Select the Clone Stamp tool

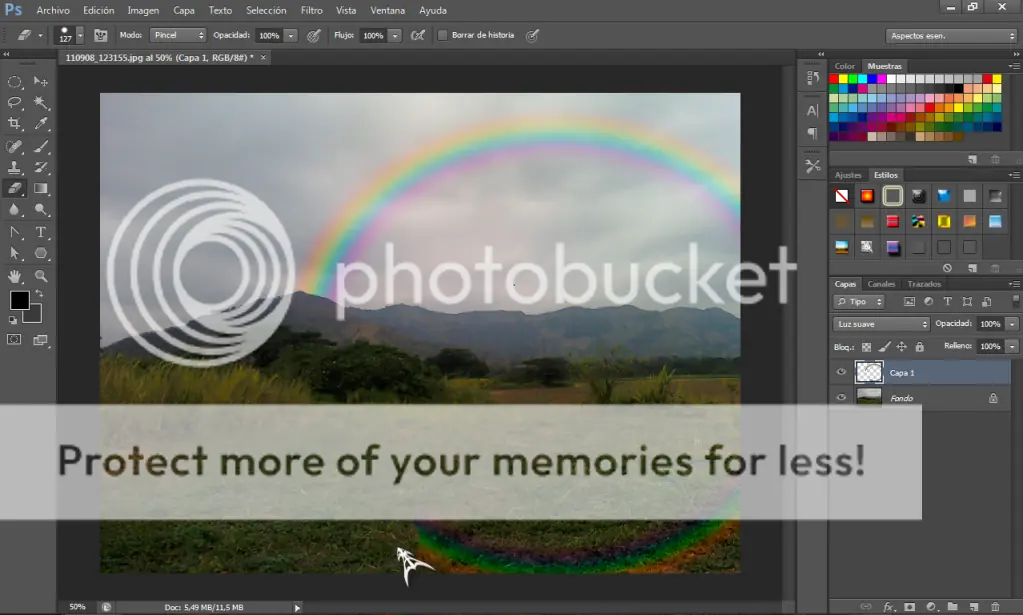tap(14, 168)
